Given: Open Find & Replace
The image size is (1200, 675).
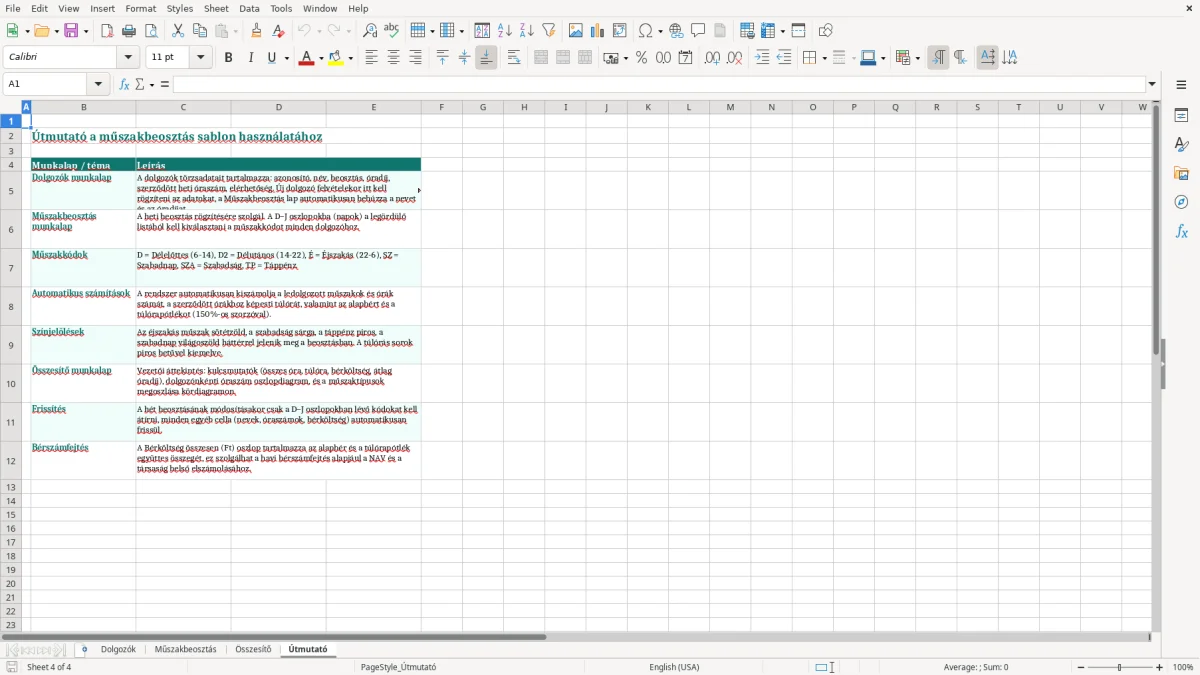Looking at the screenshot, I should (370, 31).
